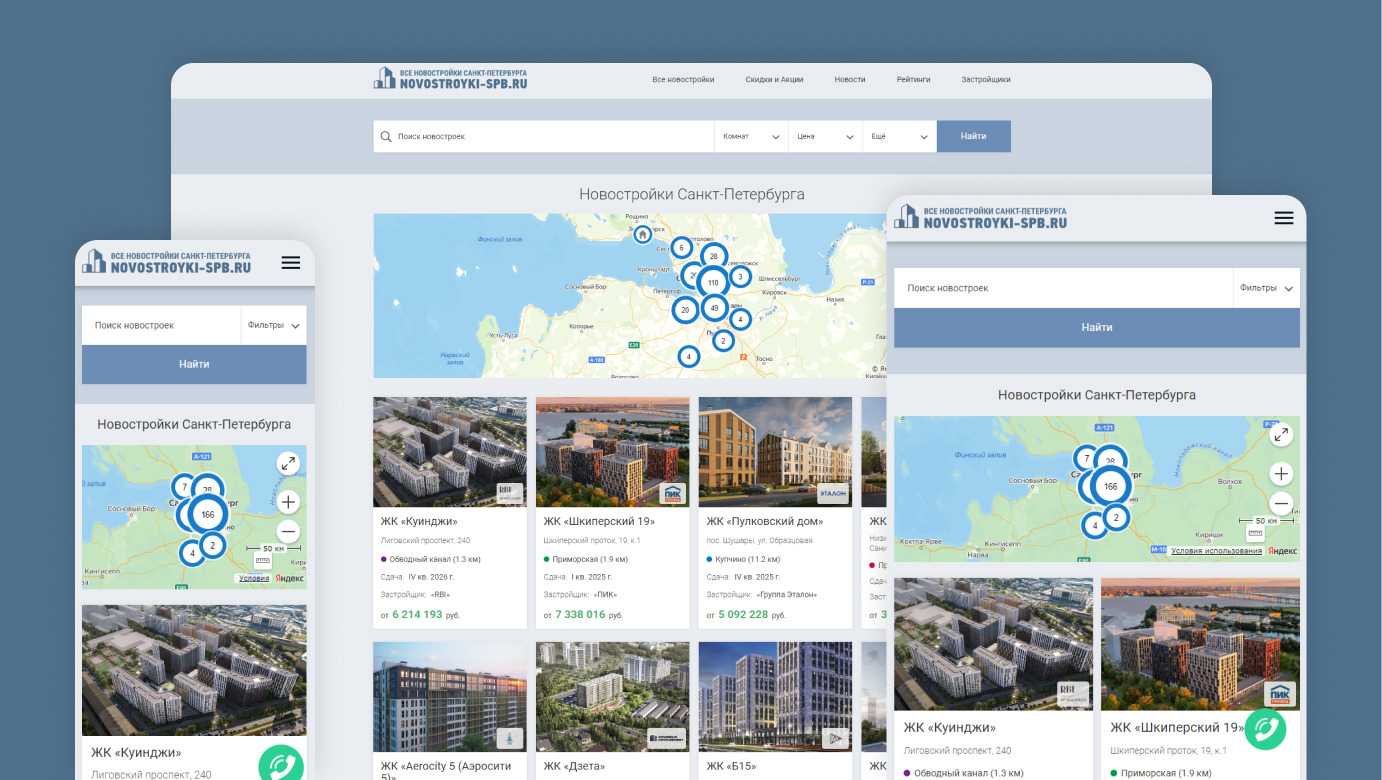Click ПИК logo on desktop Шкиперский card
The image size is (1382, 780).
pyautogui.click(x=672, y=493)
